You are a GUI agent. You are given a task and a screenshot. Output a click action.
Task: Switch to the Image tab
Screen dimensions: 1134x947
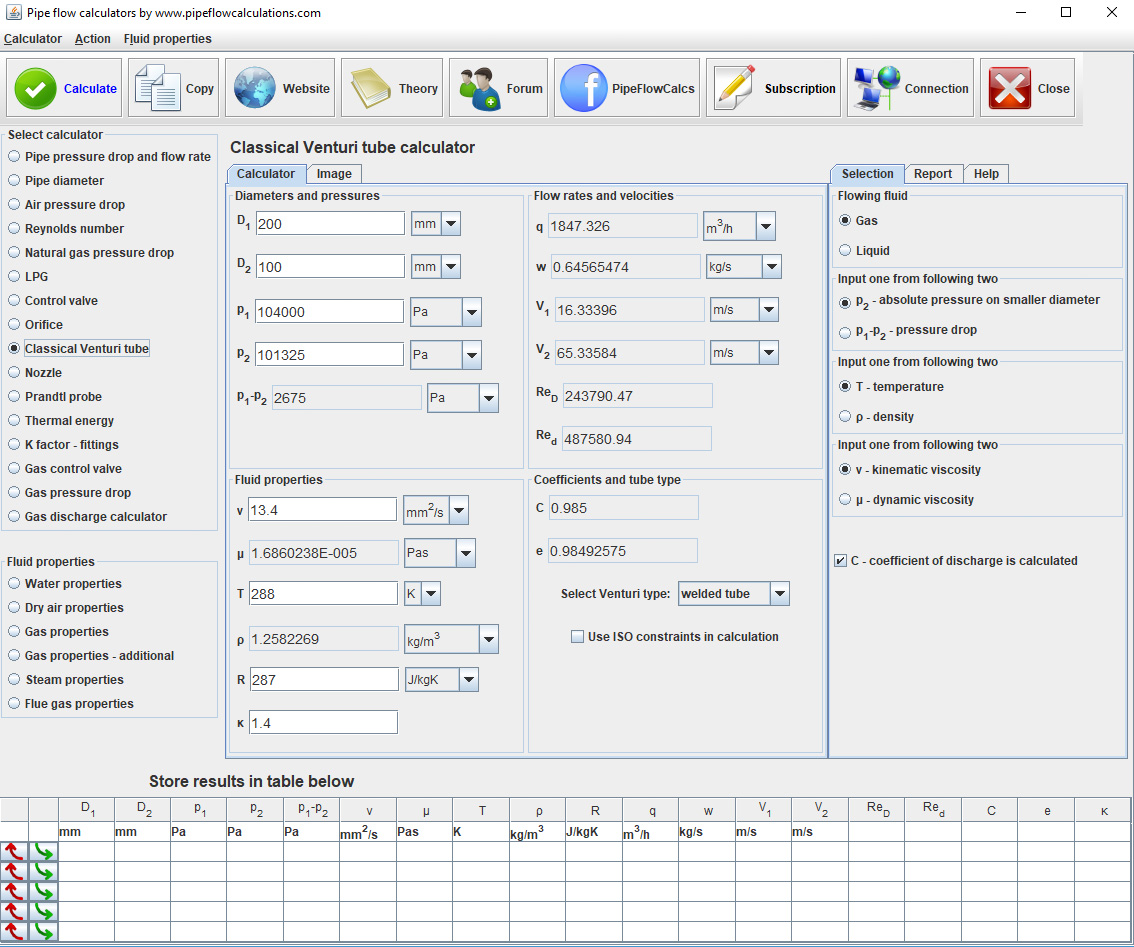coord(333,174)
